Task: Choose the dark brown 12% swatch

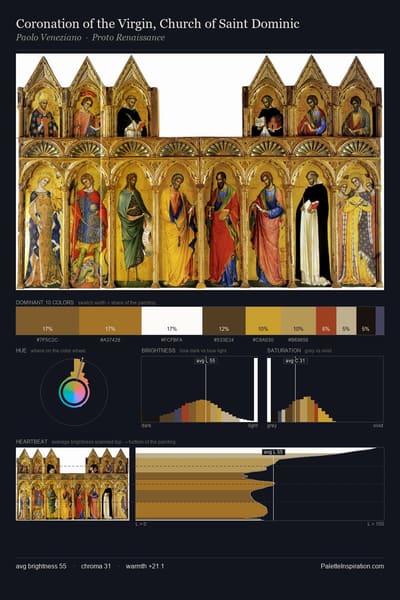Action: click(224, 321)
